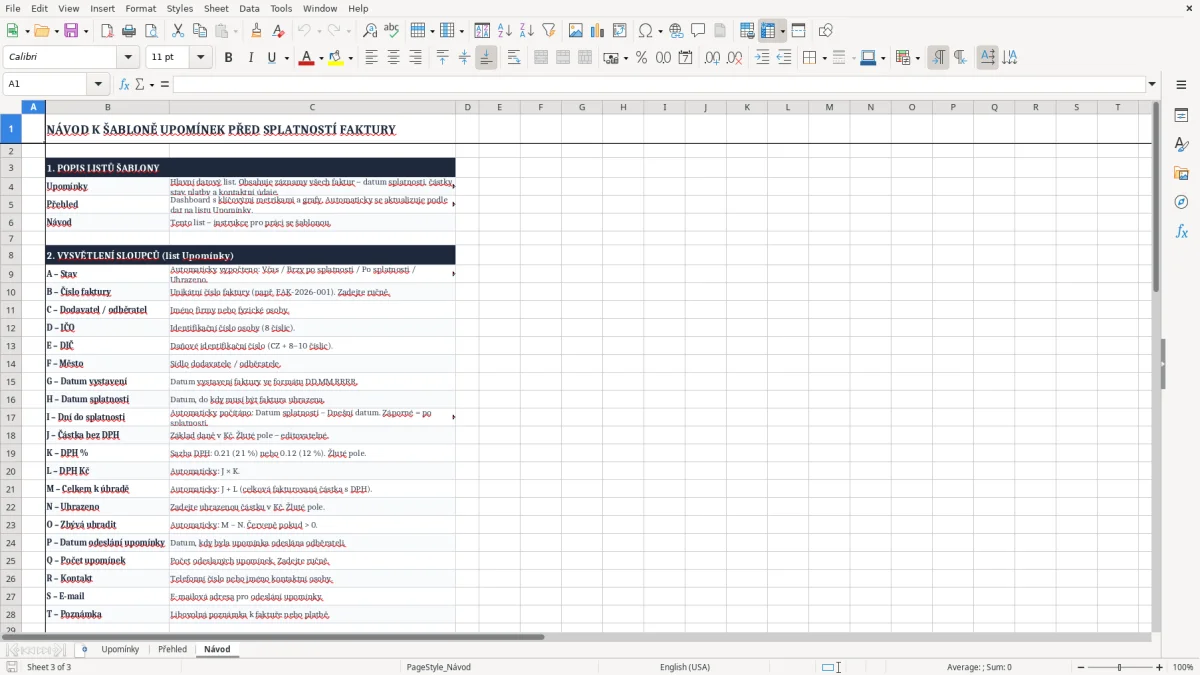
Task: Toggle Left-To-Right paragraph direction
Action: [x=937, y=58]
